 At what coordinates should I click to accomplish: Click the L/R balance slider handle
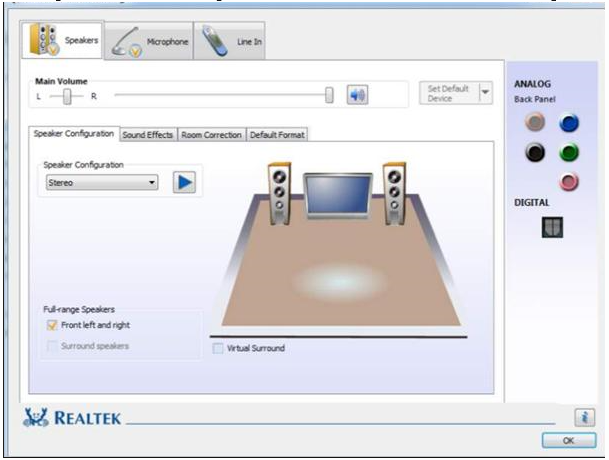pyautogui.click(x=67, y=96)
